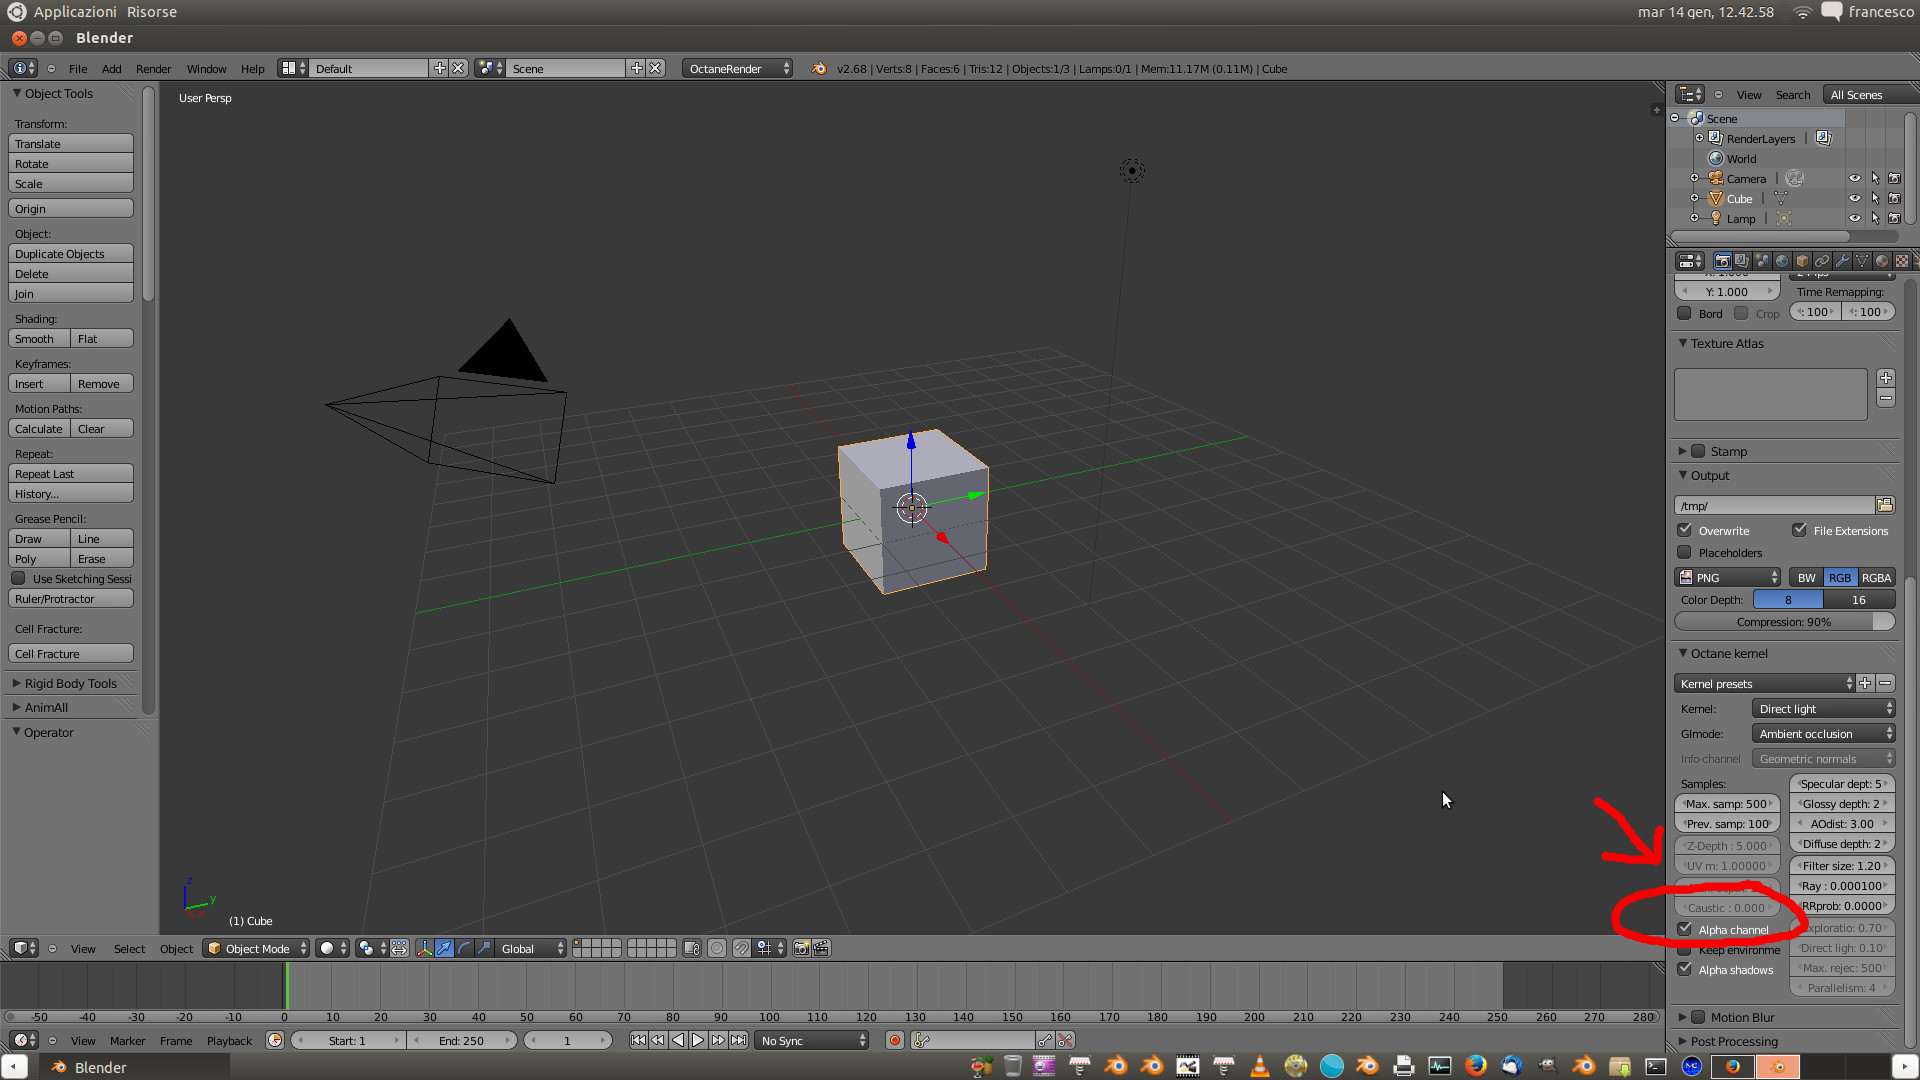Image resolution: width=1920 pixels, height=1080 pixels.
Task: Toggle the Alpha channel checkbox
Action: pos(1686,930)
